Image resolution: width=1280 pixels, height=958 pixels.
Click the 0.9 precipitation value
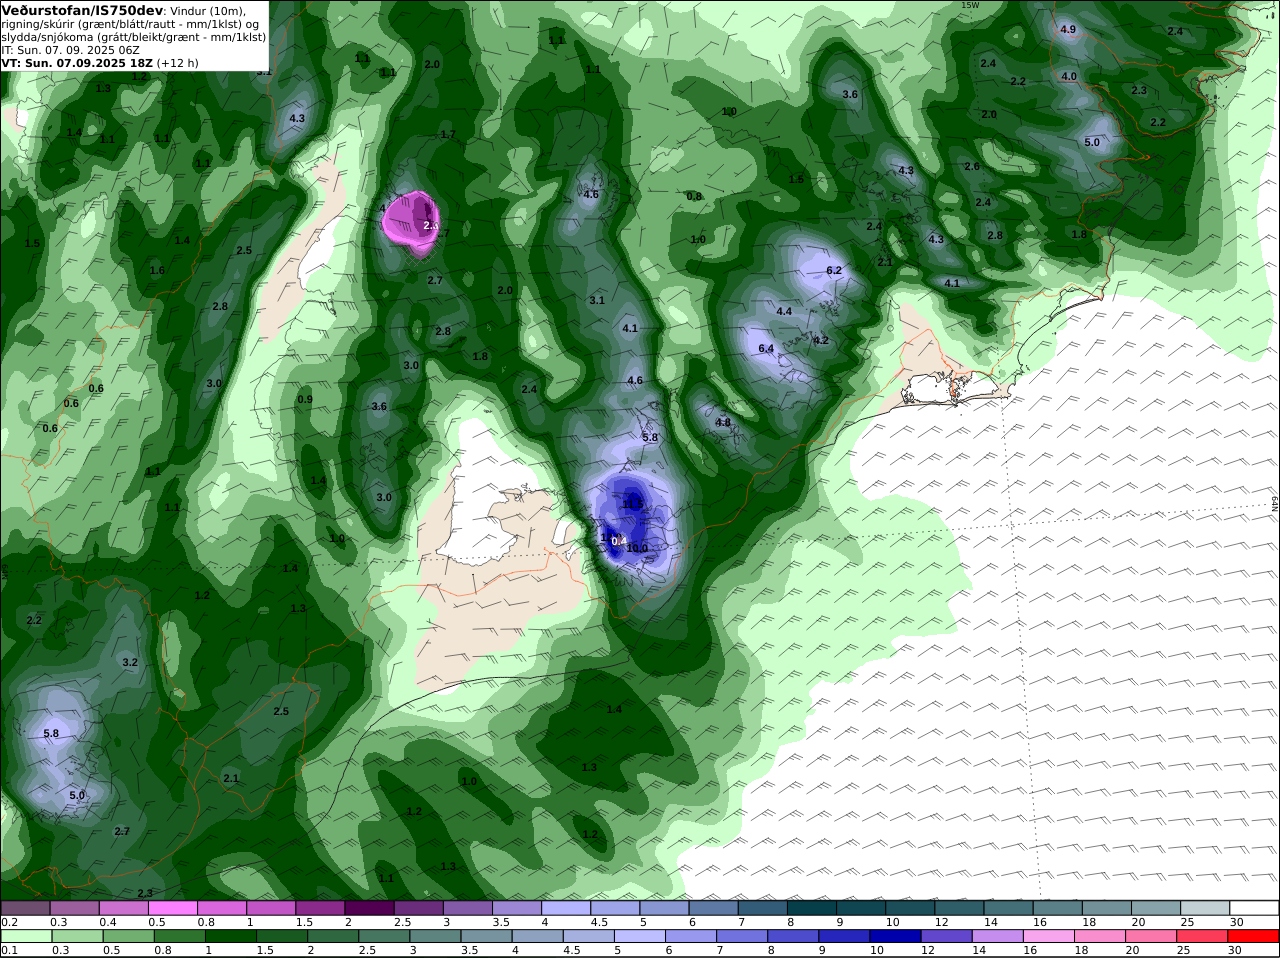coord(305,400)
